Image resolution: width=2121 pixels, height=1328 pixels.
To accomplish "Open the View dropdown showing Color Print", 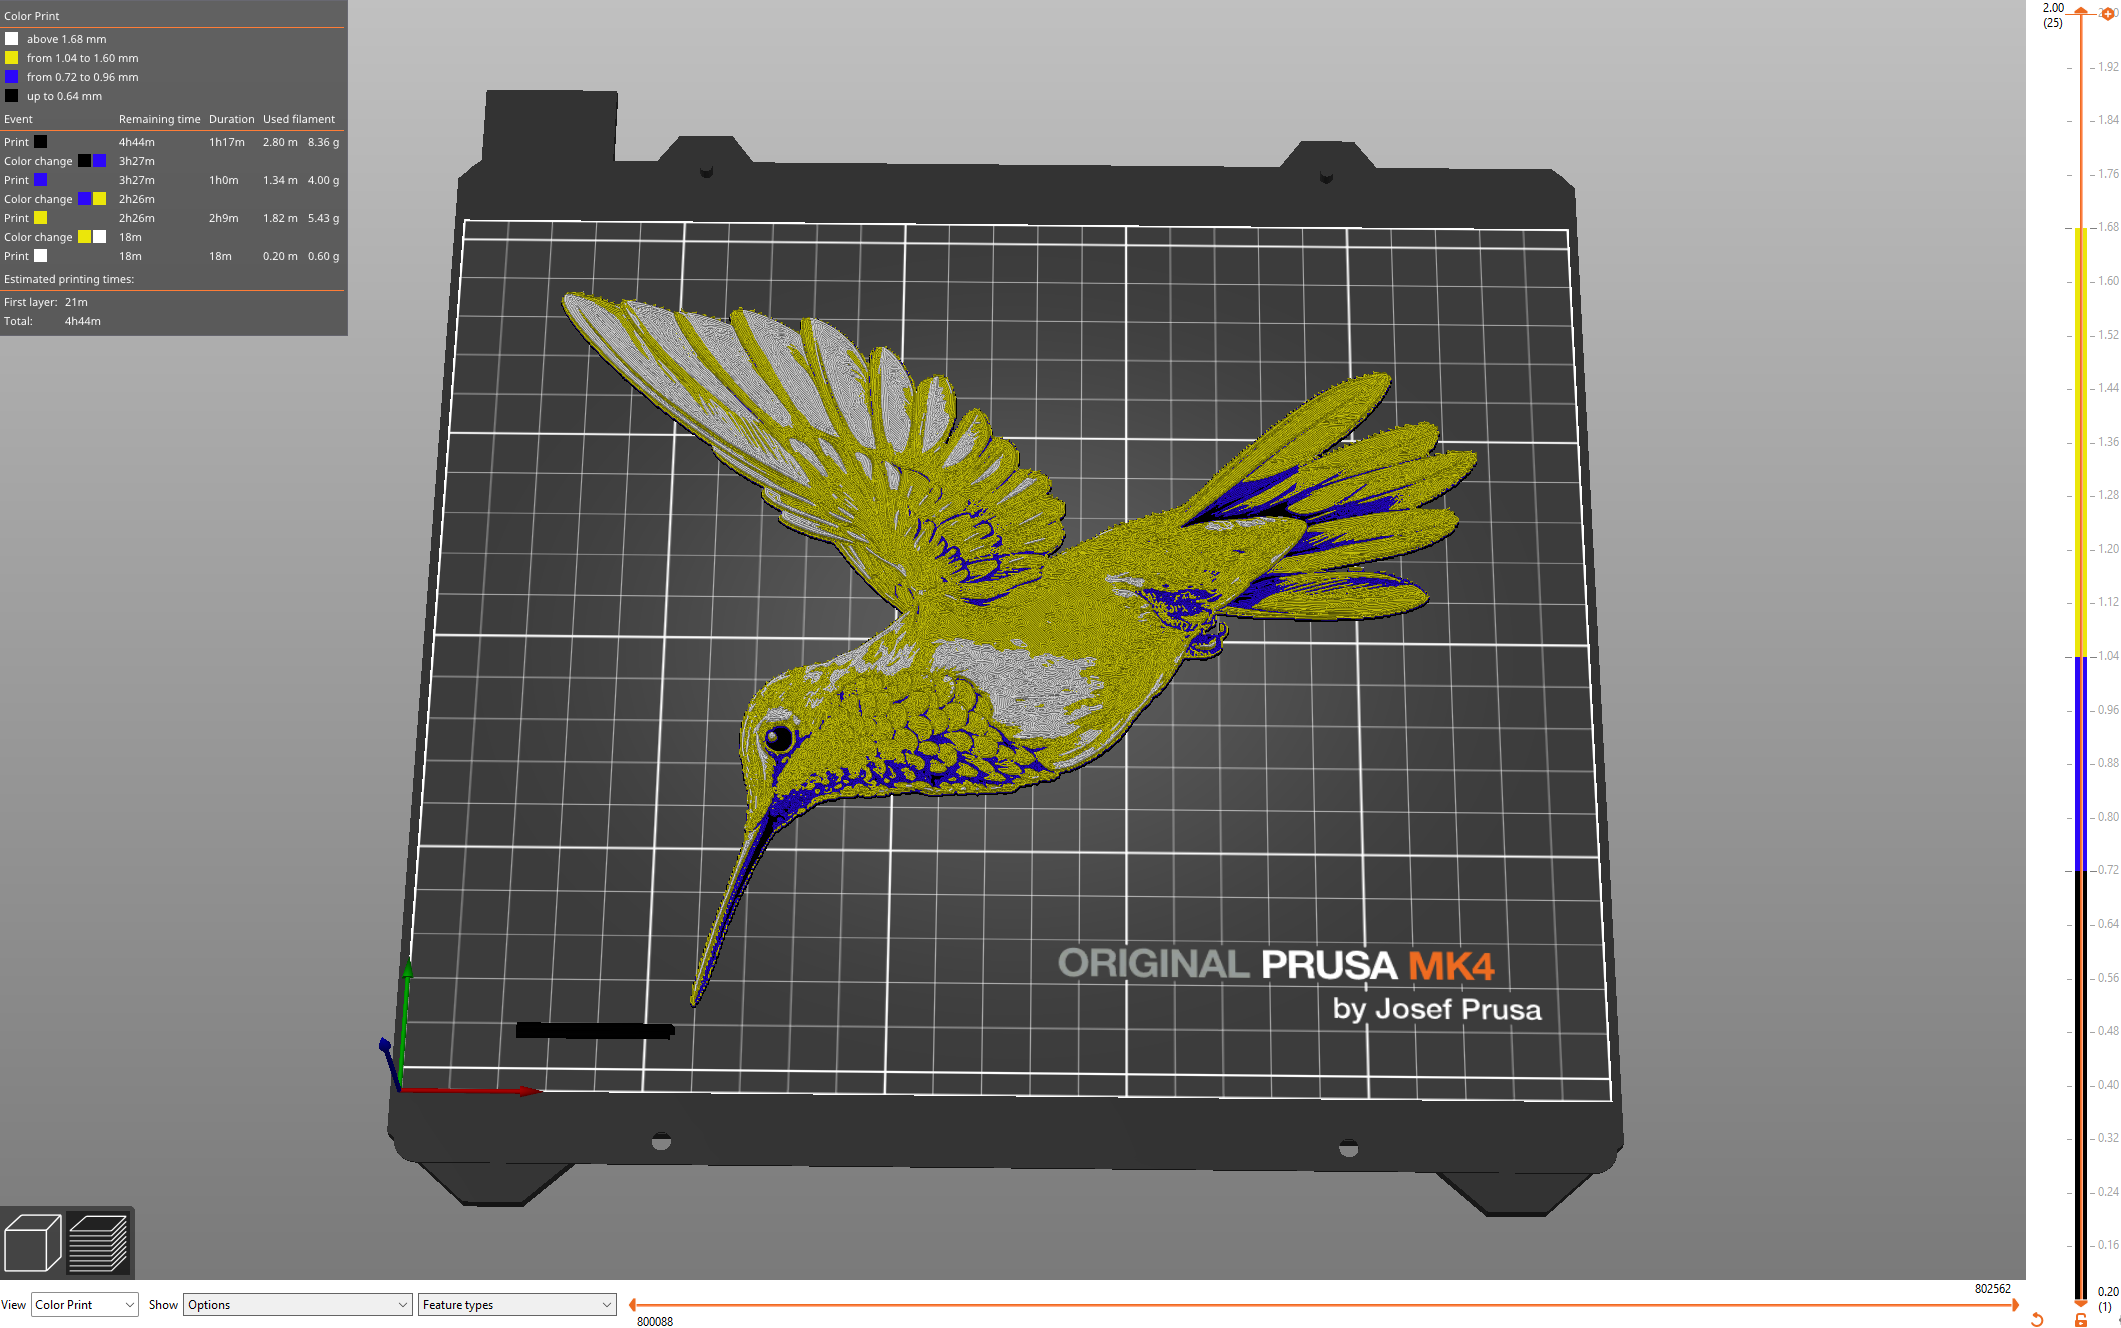I will click(84, 1304).
